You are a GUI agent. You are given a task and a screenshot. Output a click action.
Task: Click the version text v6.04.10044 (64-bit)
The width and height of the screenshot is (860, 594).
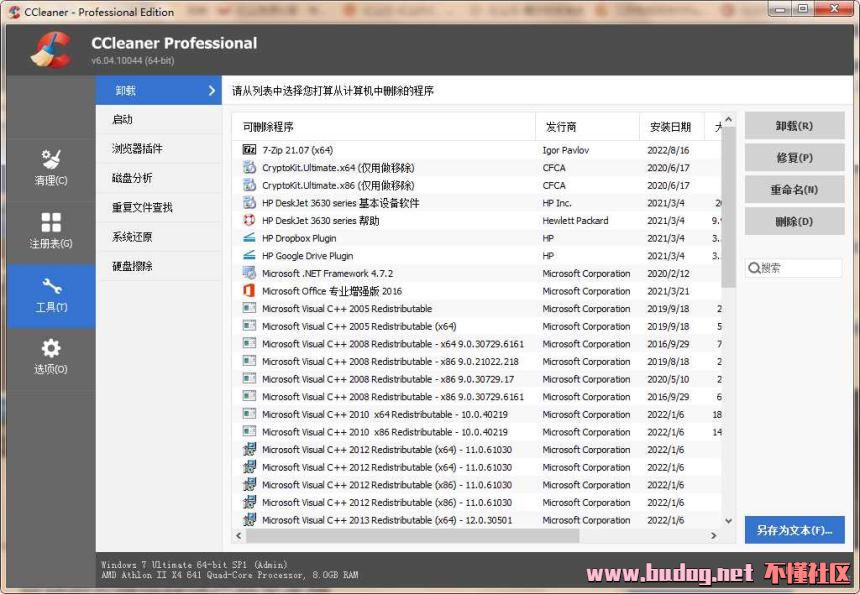[133, 60]
